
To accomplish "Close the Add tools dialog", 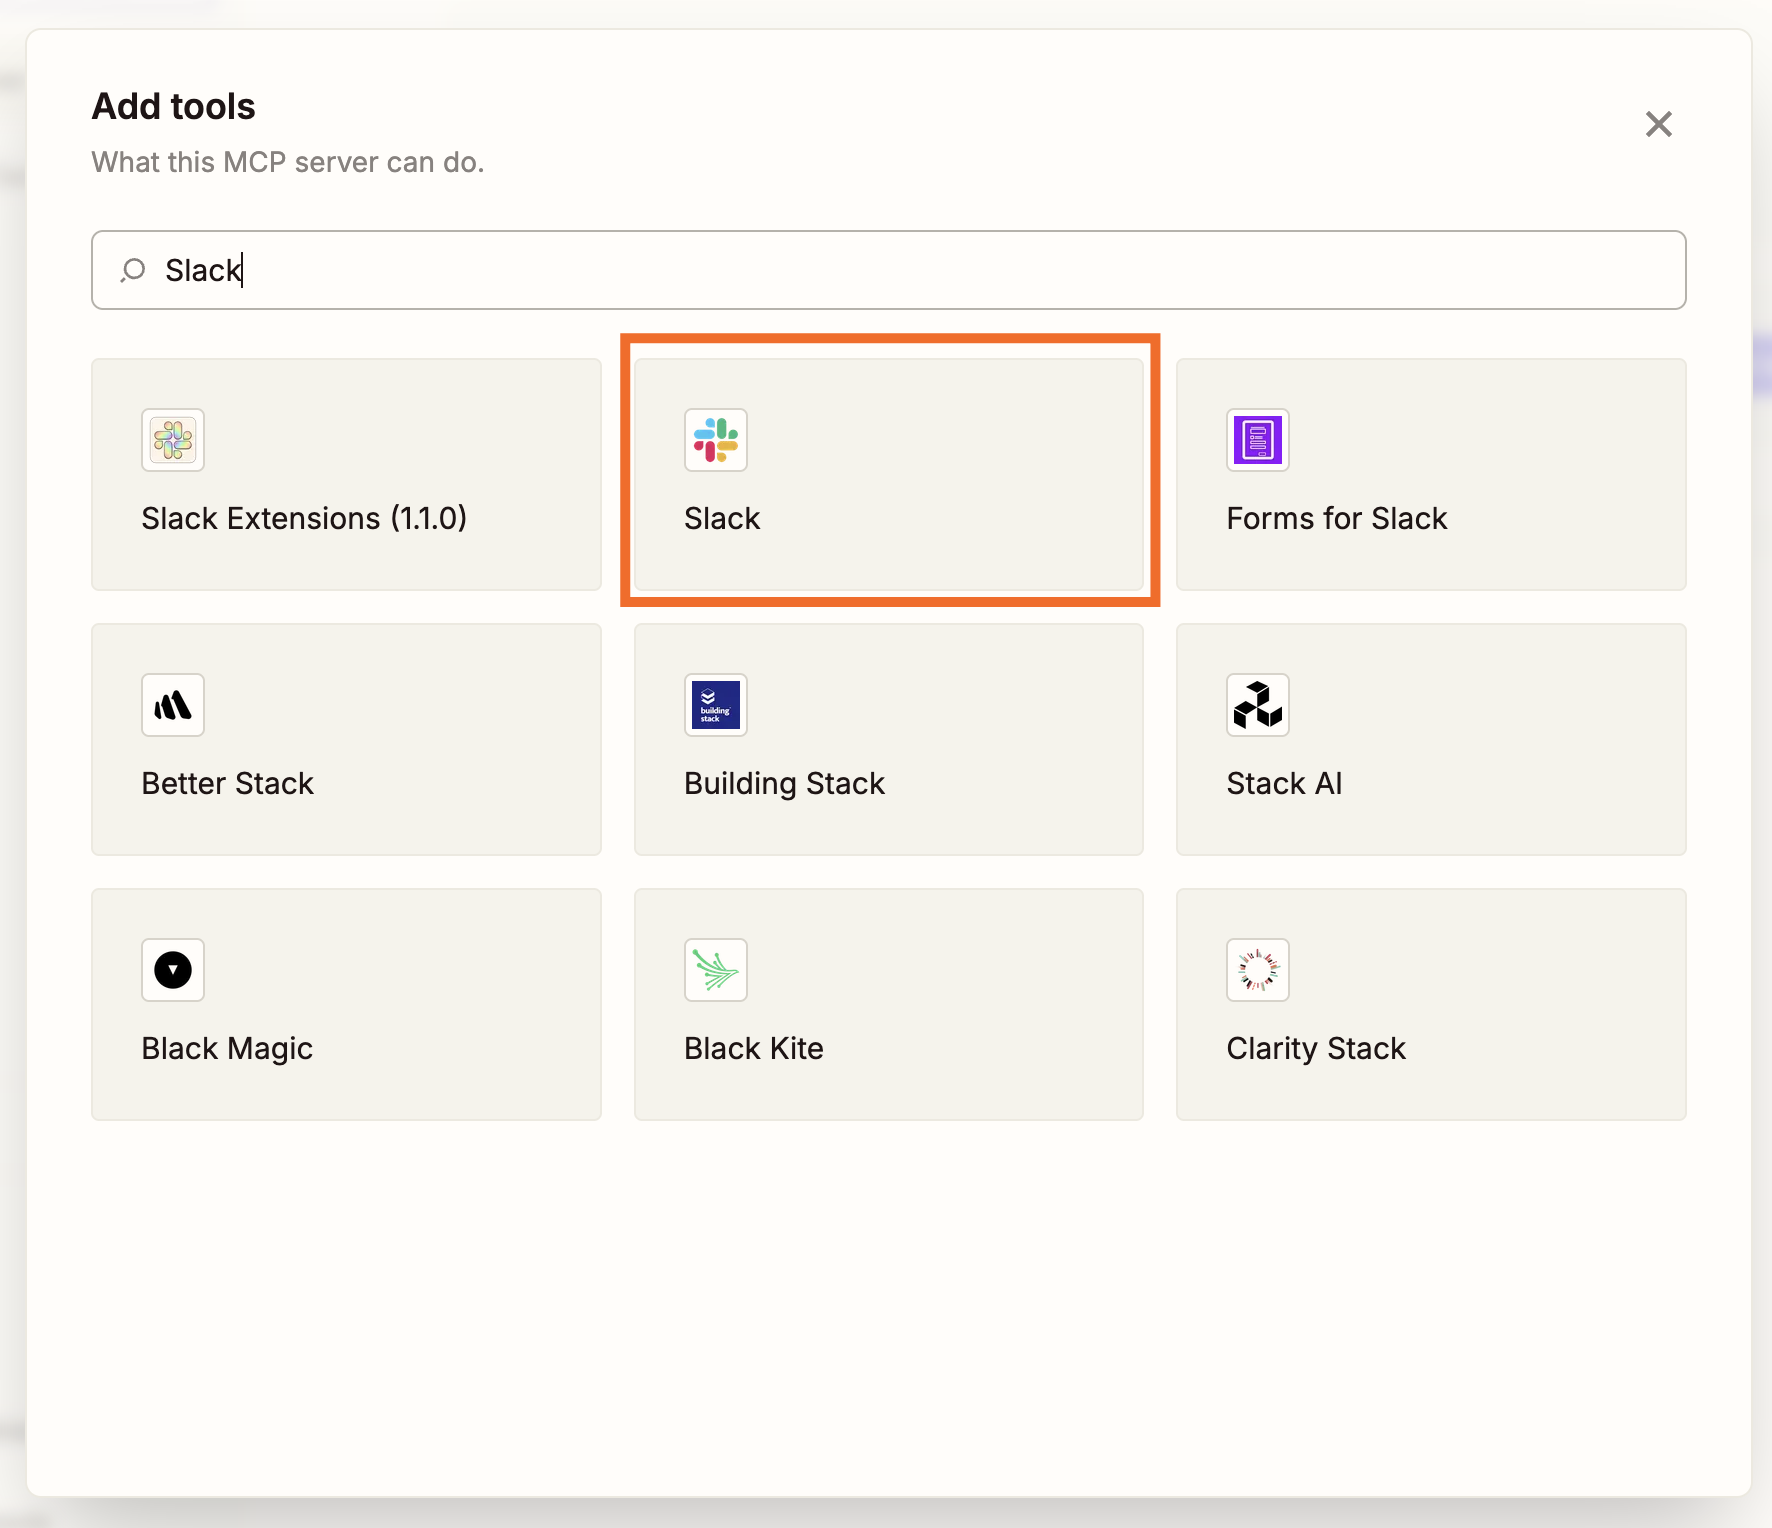I will tap(1658, 124).
